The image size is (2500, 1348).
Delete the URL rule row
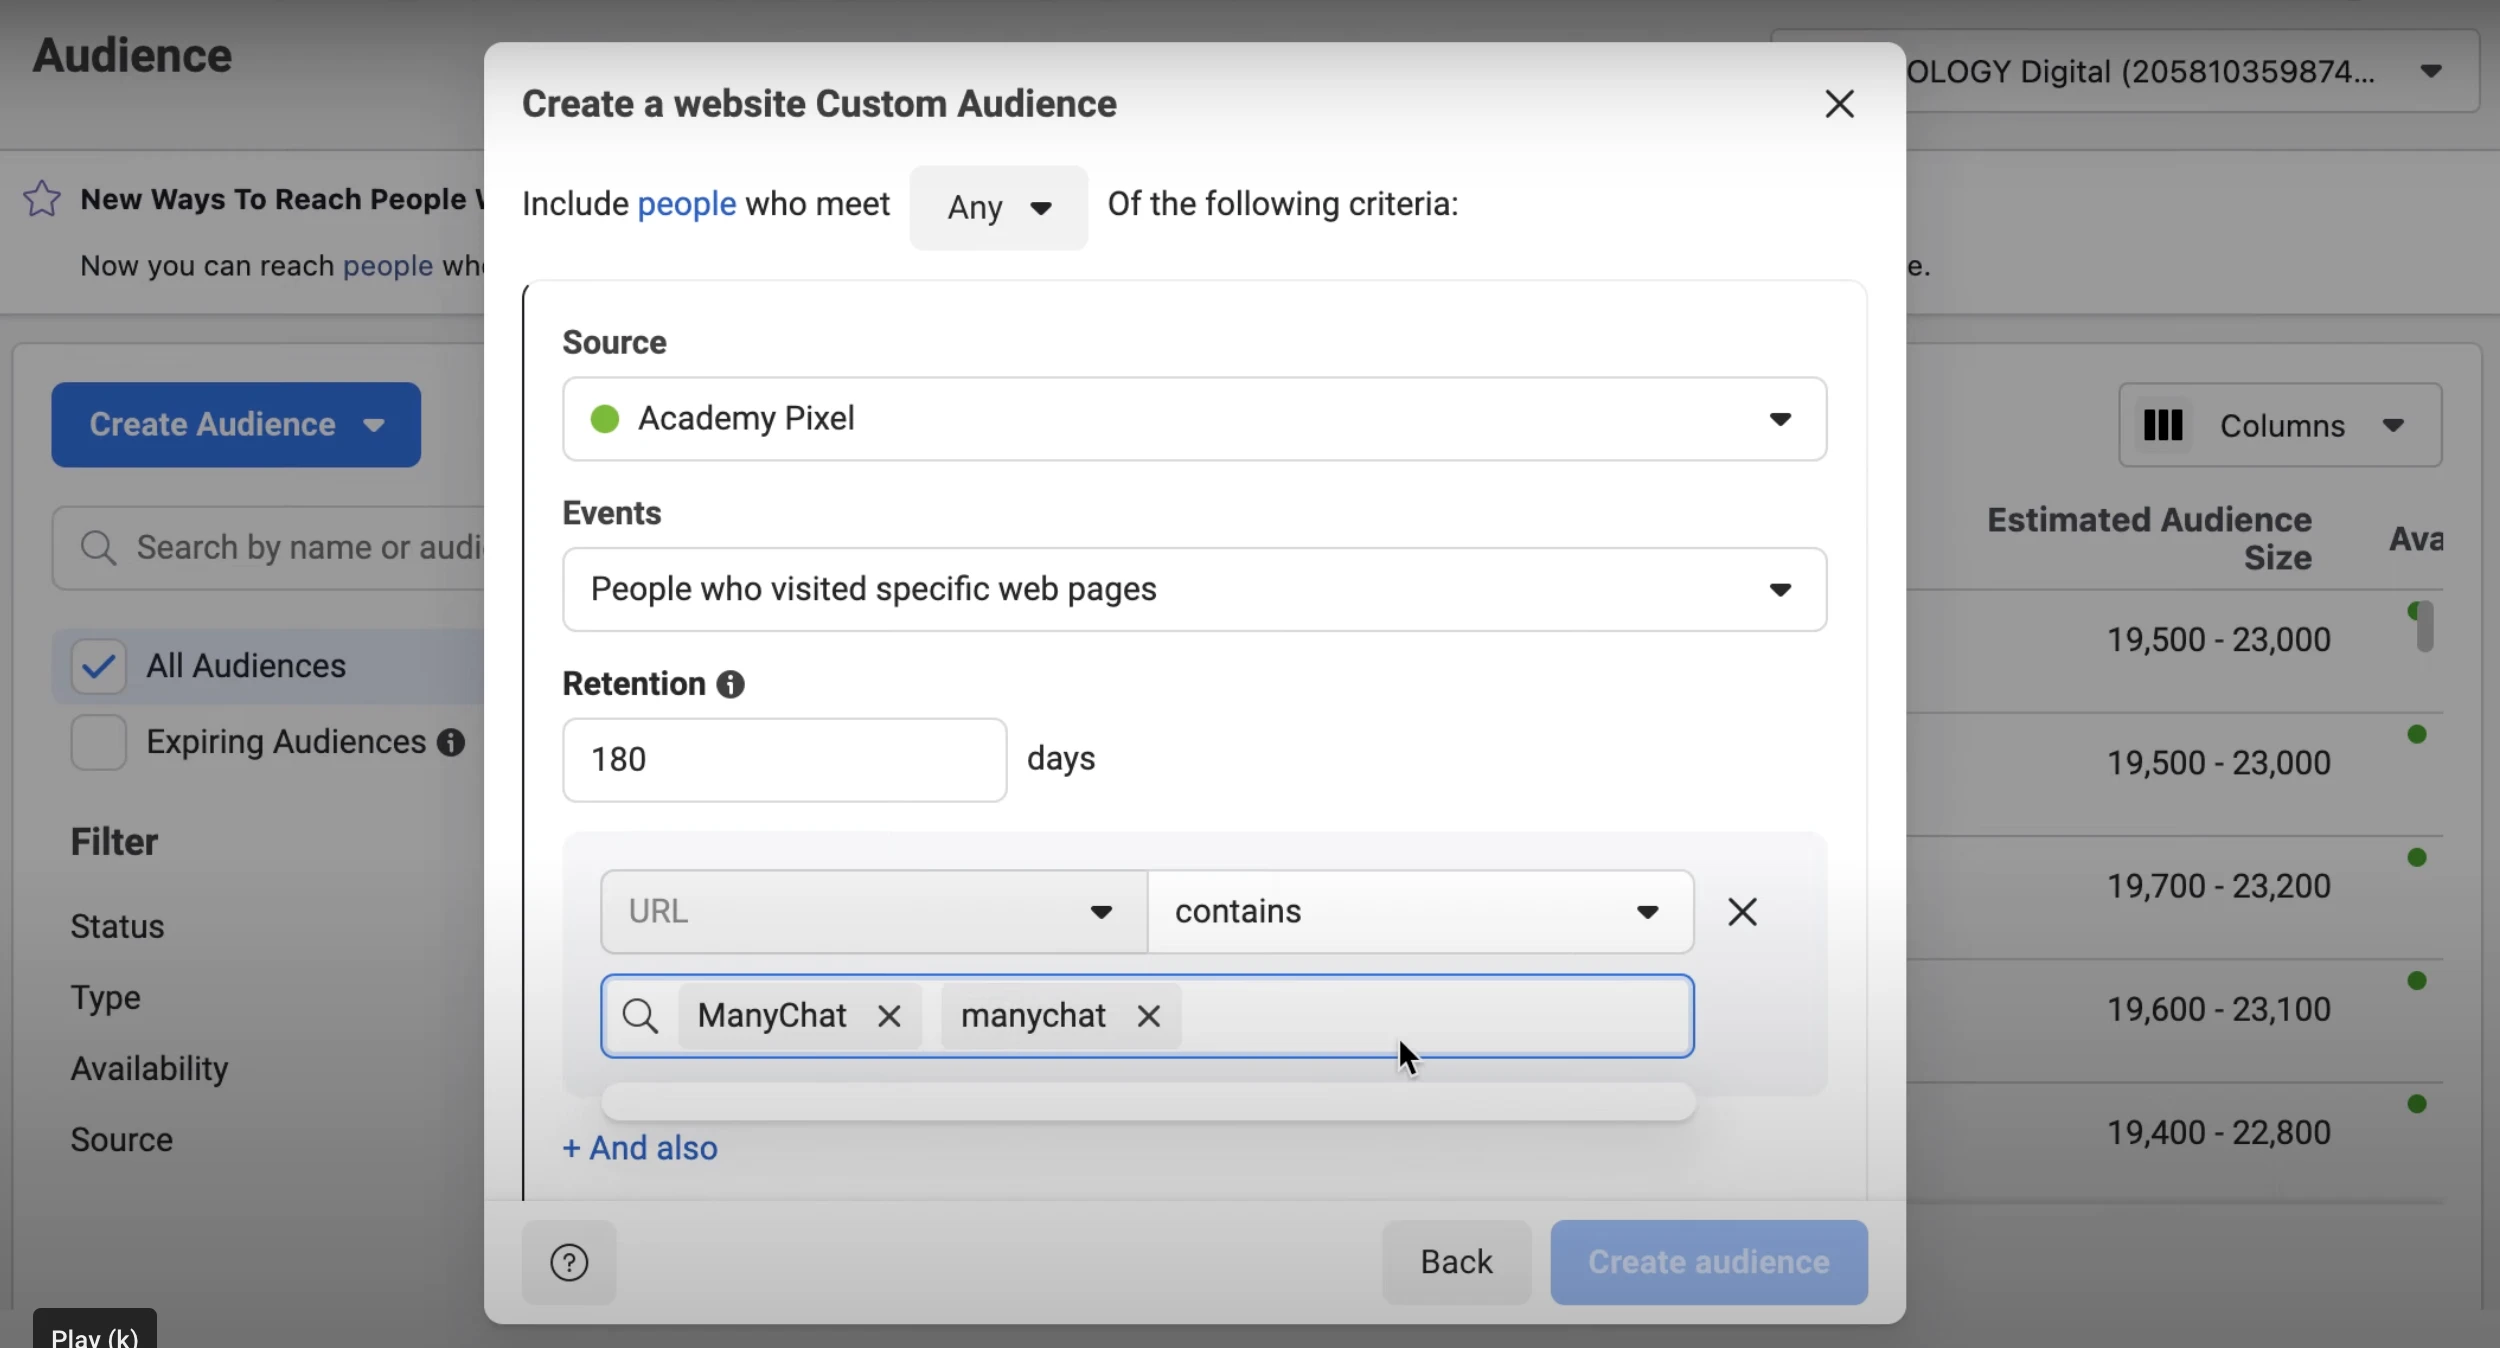(1742, 912)
